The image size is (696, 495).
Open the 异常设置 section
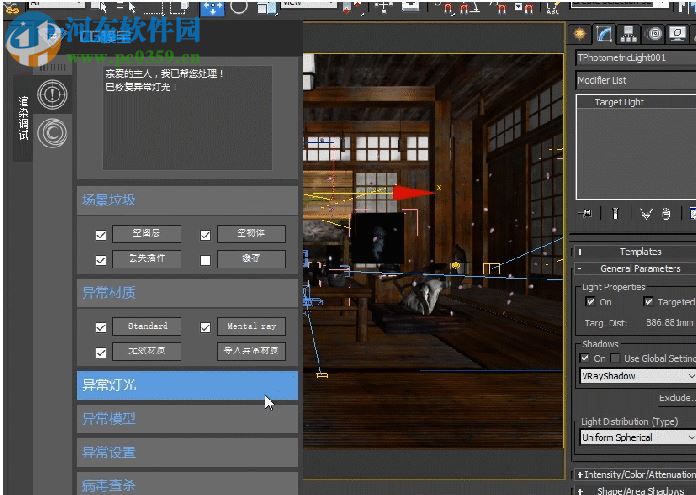pos(187,452)
